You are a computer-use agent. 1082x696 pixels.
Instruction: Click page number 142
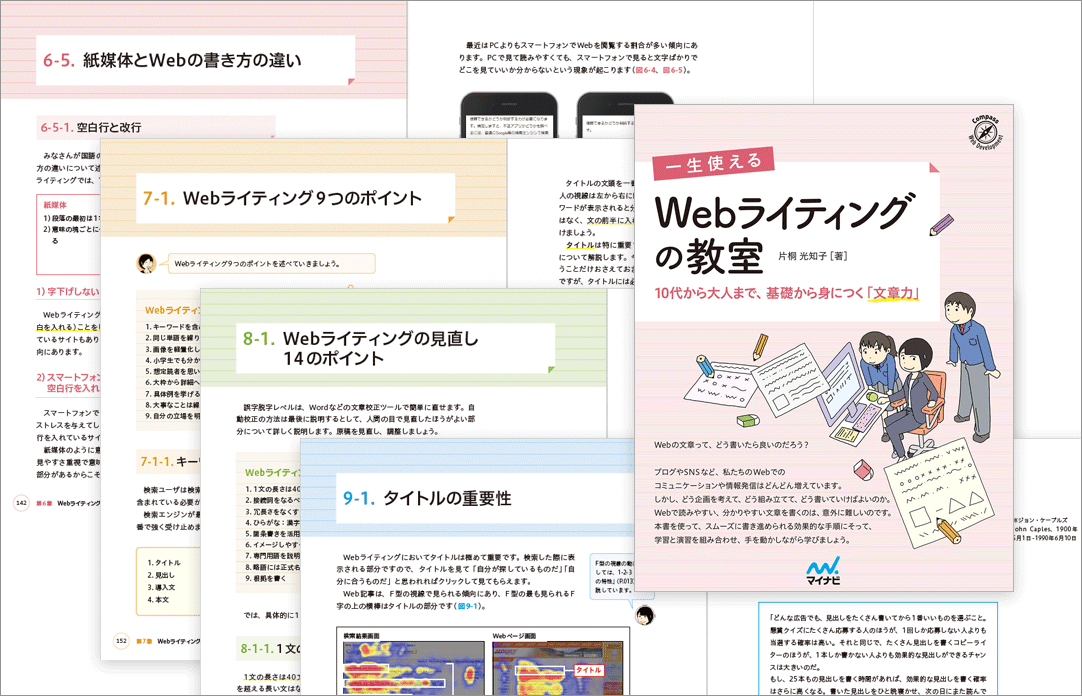click(21, 503)
